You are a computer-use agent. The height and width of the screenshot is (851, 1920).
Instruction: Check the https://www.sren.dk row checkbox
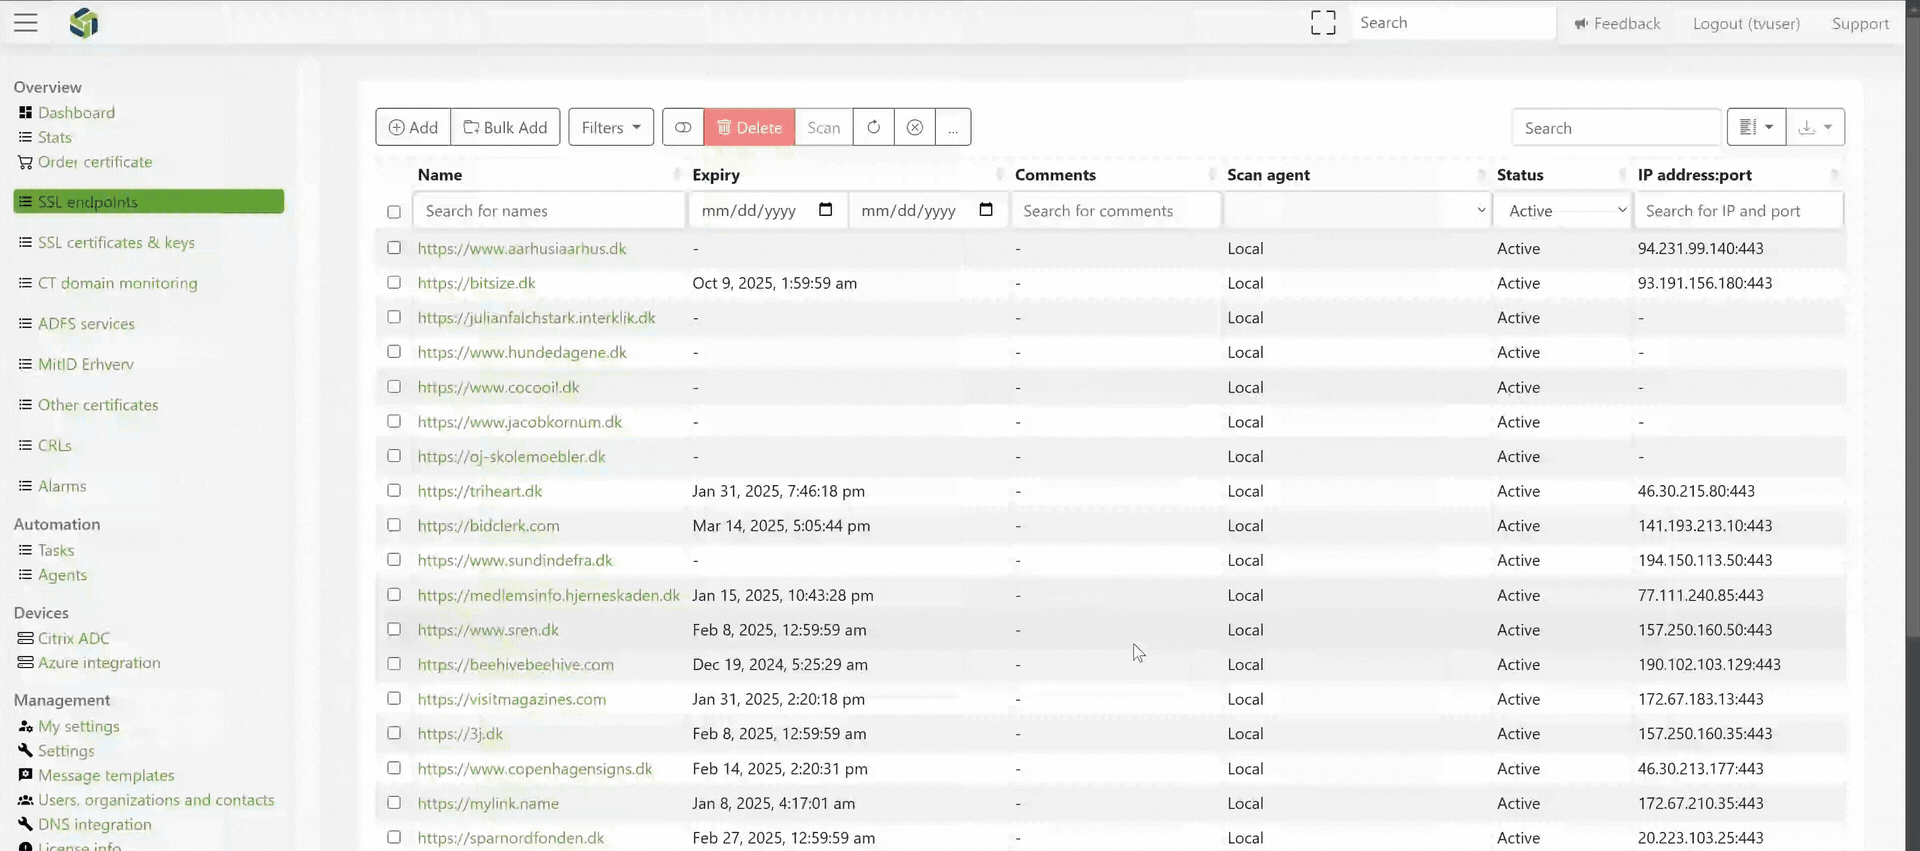(x=394, y=629)
